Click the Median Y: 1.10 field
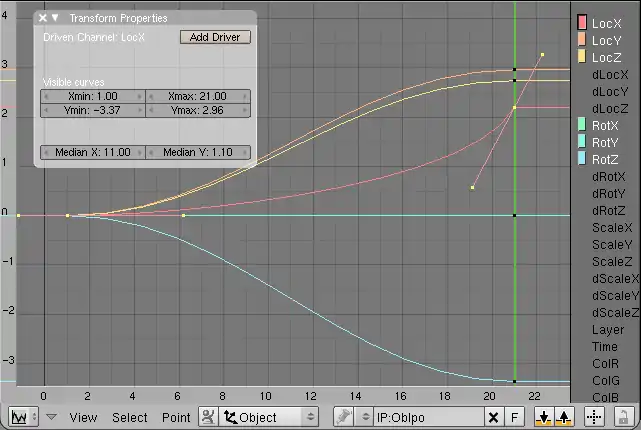Screen dimensions: 641x430 (198, 152)
